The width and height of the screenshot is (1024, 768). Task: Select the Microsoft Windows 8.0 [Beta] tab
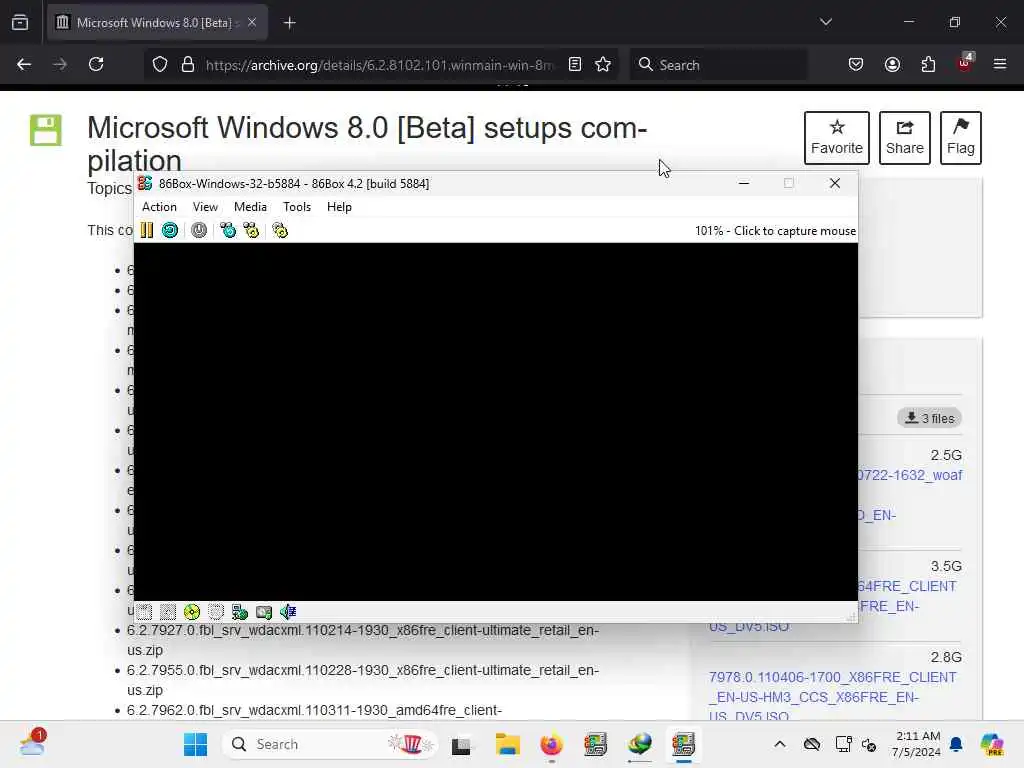(x=157, y=23)
